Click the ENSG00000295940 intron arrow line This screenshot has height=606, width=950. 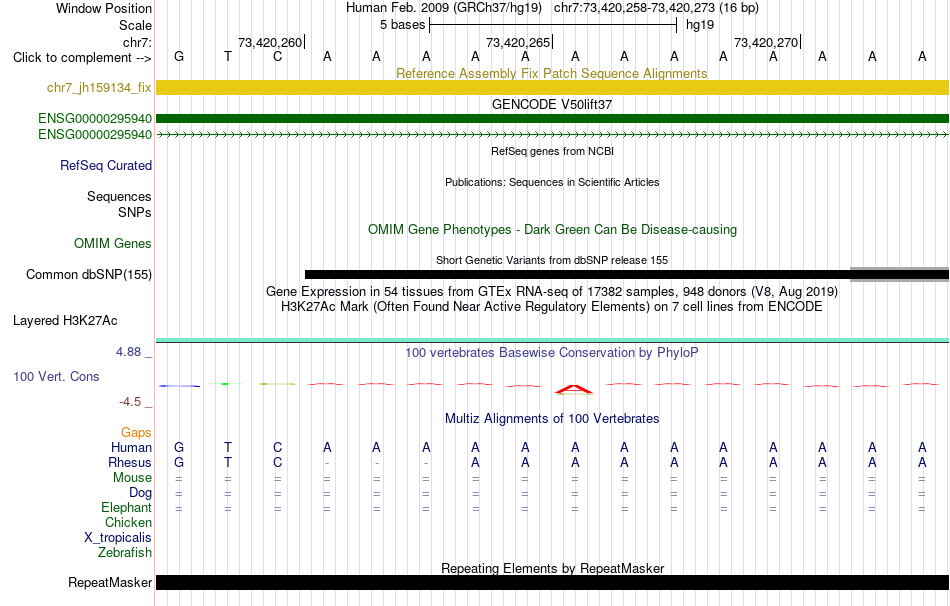[x=552, y=135]
